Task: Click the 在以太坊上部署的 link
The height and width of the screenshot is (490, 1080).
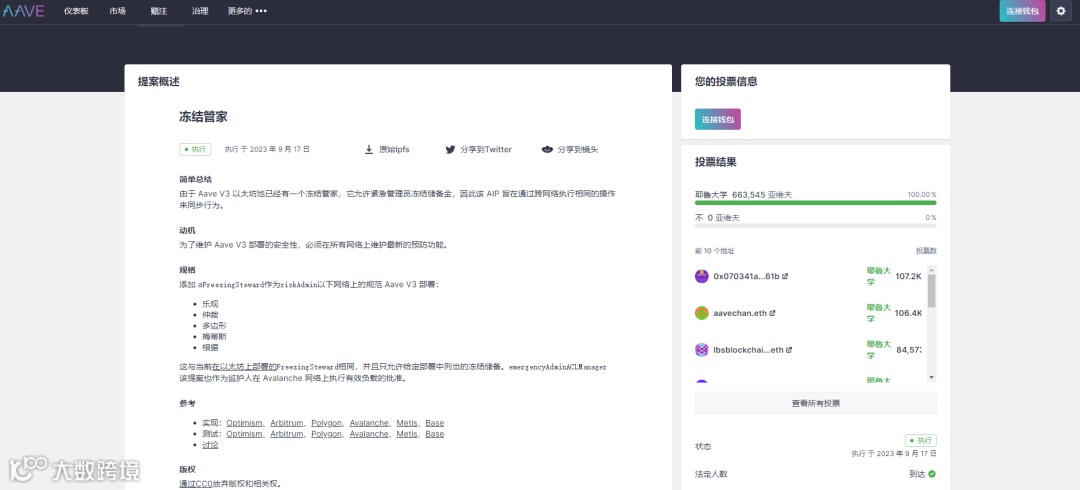Action: [x=244, y=367]
